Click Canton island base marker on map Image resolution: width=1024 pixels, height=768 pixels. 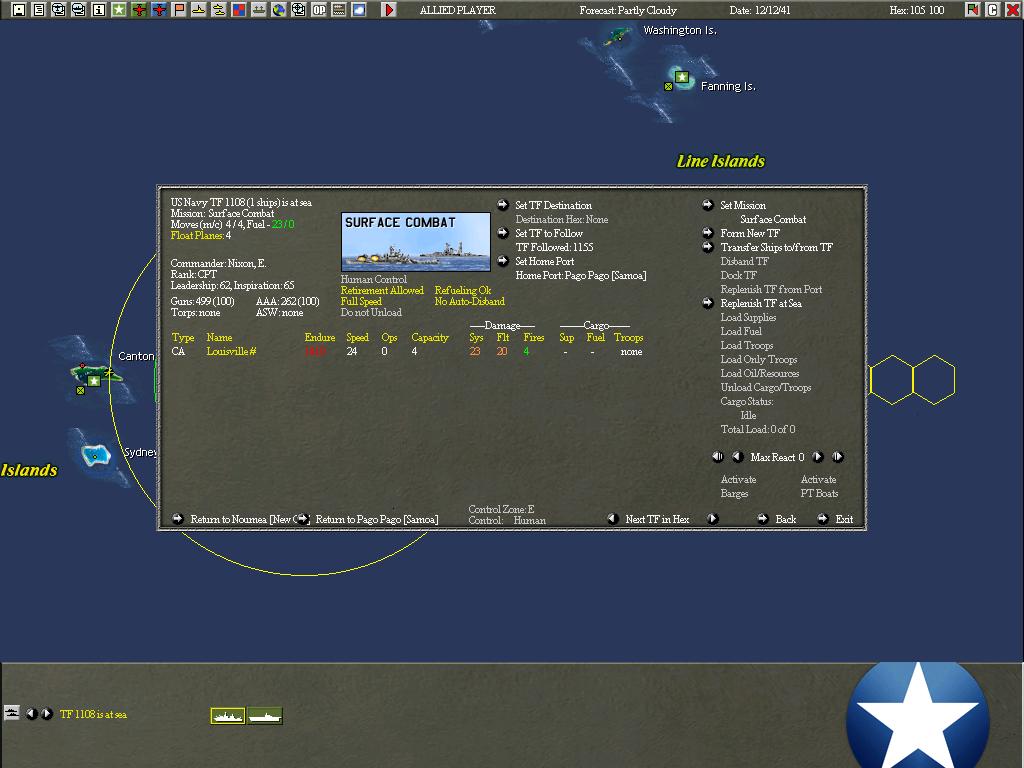pos(94,381)
